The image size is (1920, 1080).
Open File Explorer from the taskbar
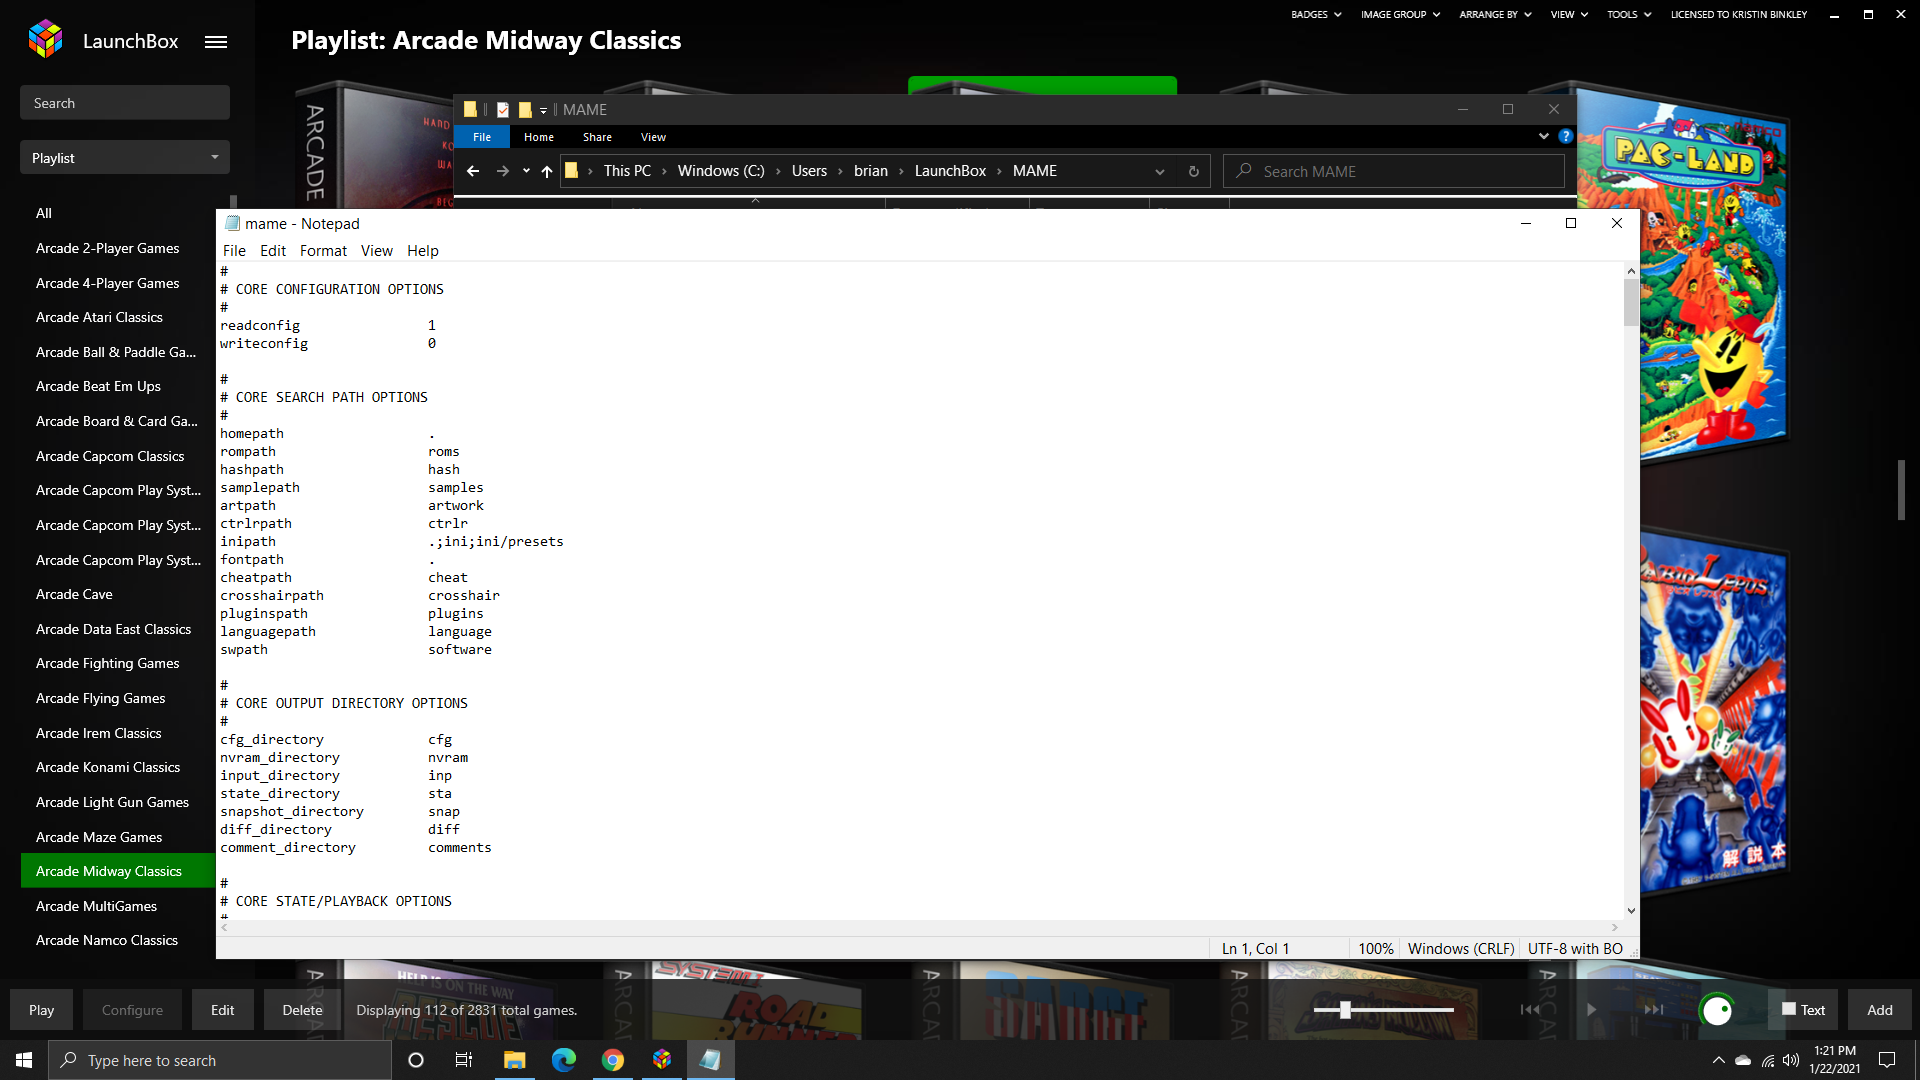coord(514,1060)
